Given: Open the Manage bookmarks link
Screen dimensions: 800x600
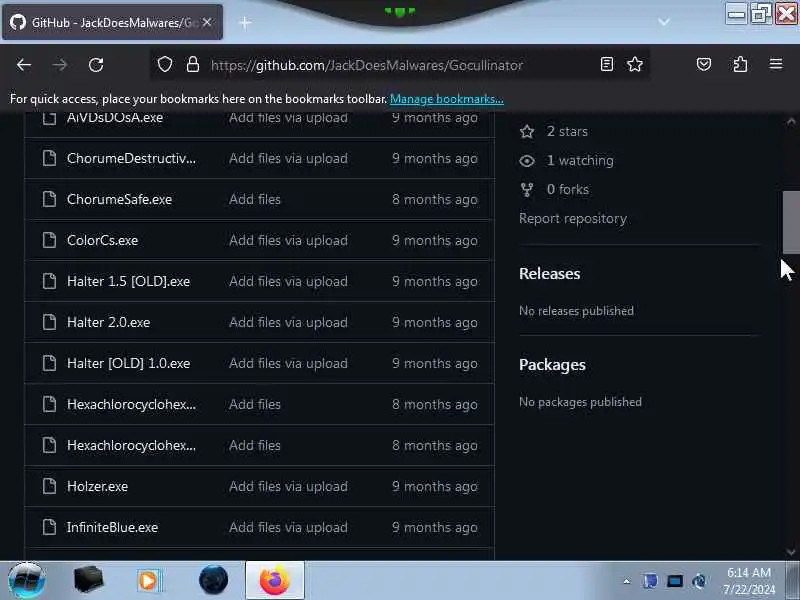Looking at the screenshot, I should point(446,99).
